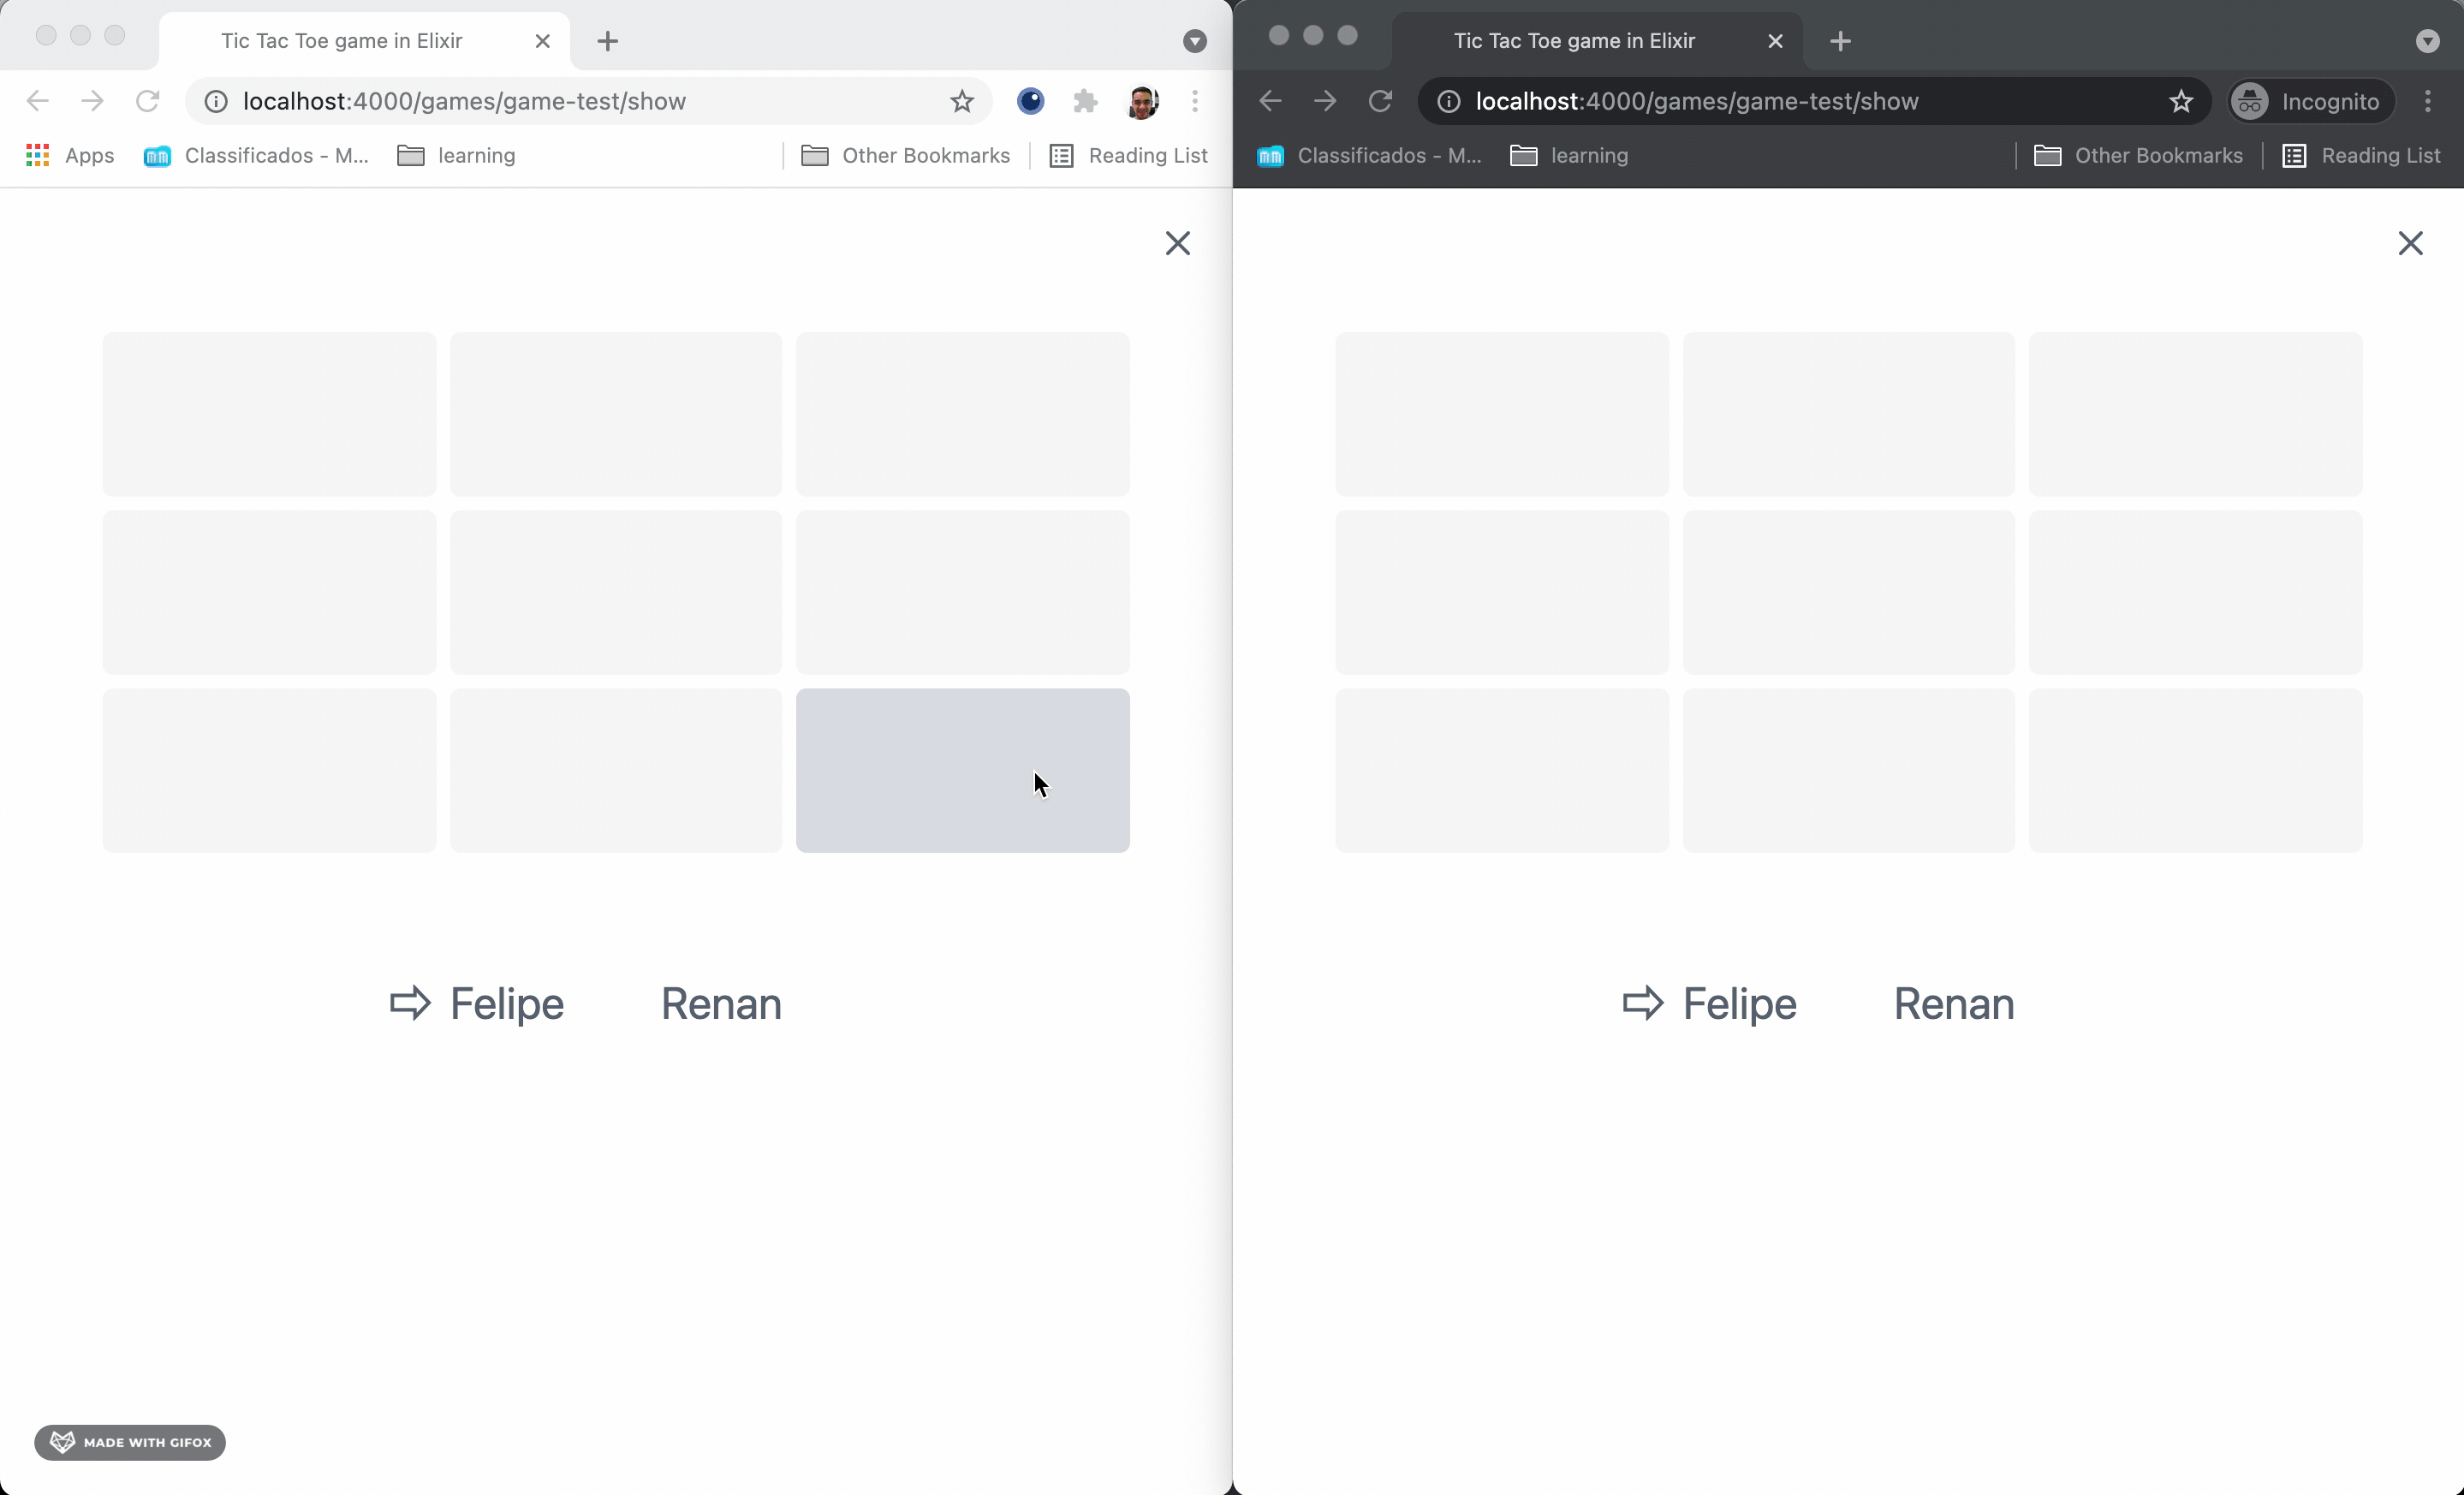
Task: Click the Apps grid shortcut icon
Action: [38, 155]
